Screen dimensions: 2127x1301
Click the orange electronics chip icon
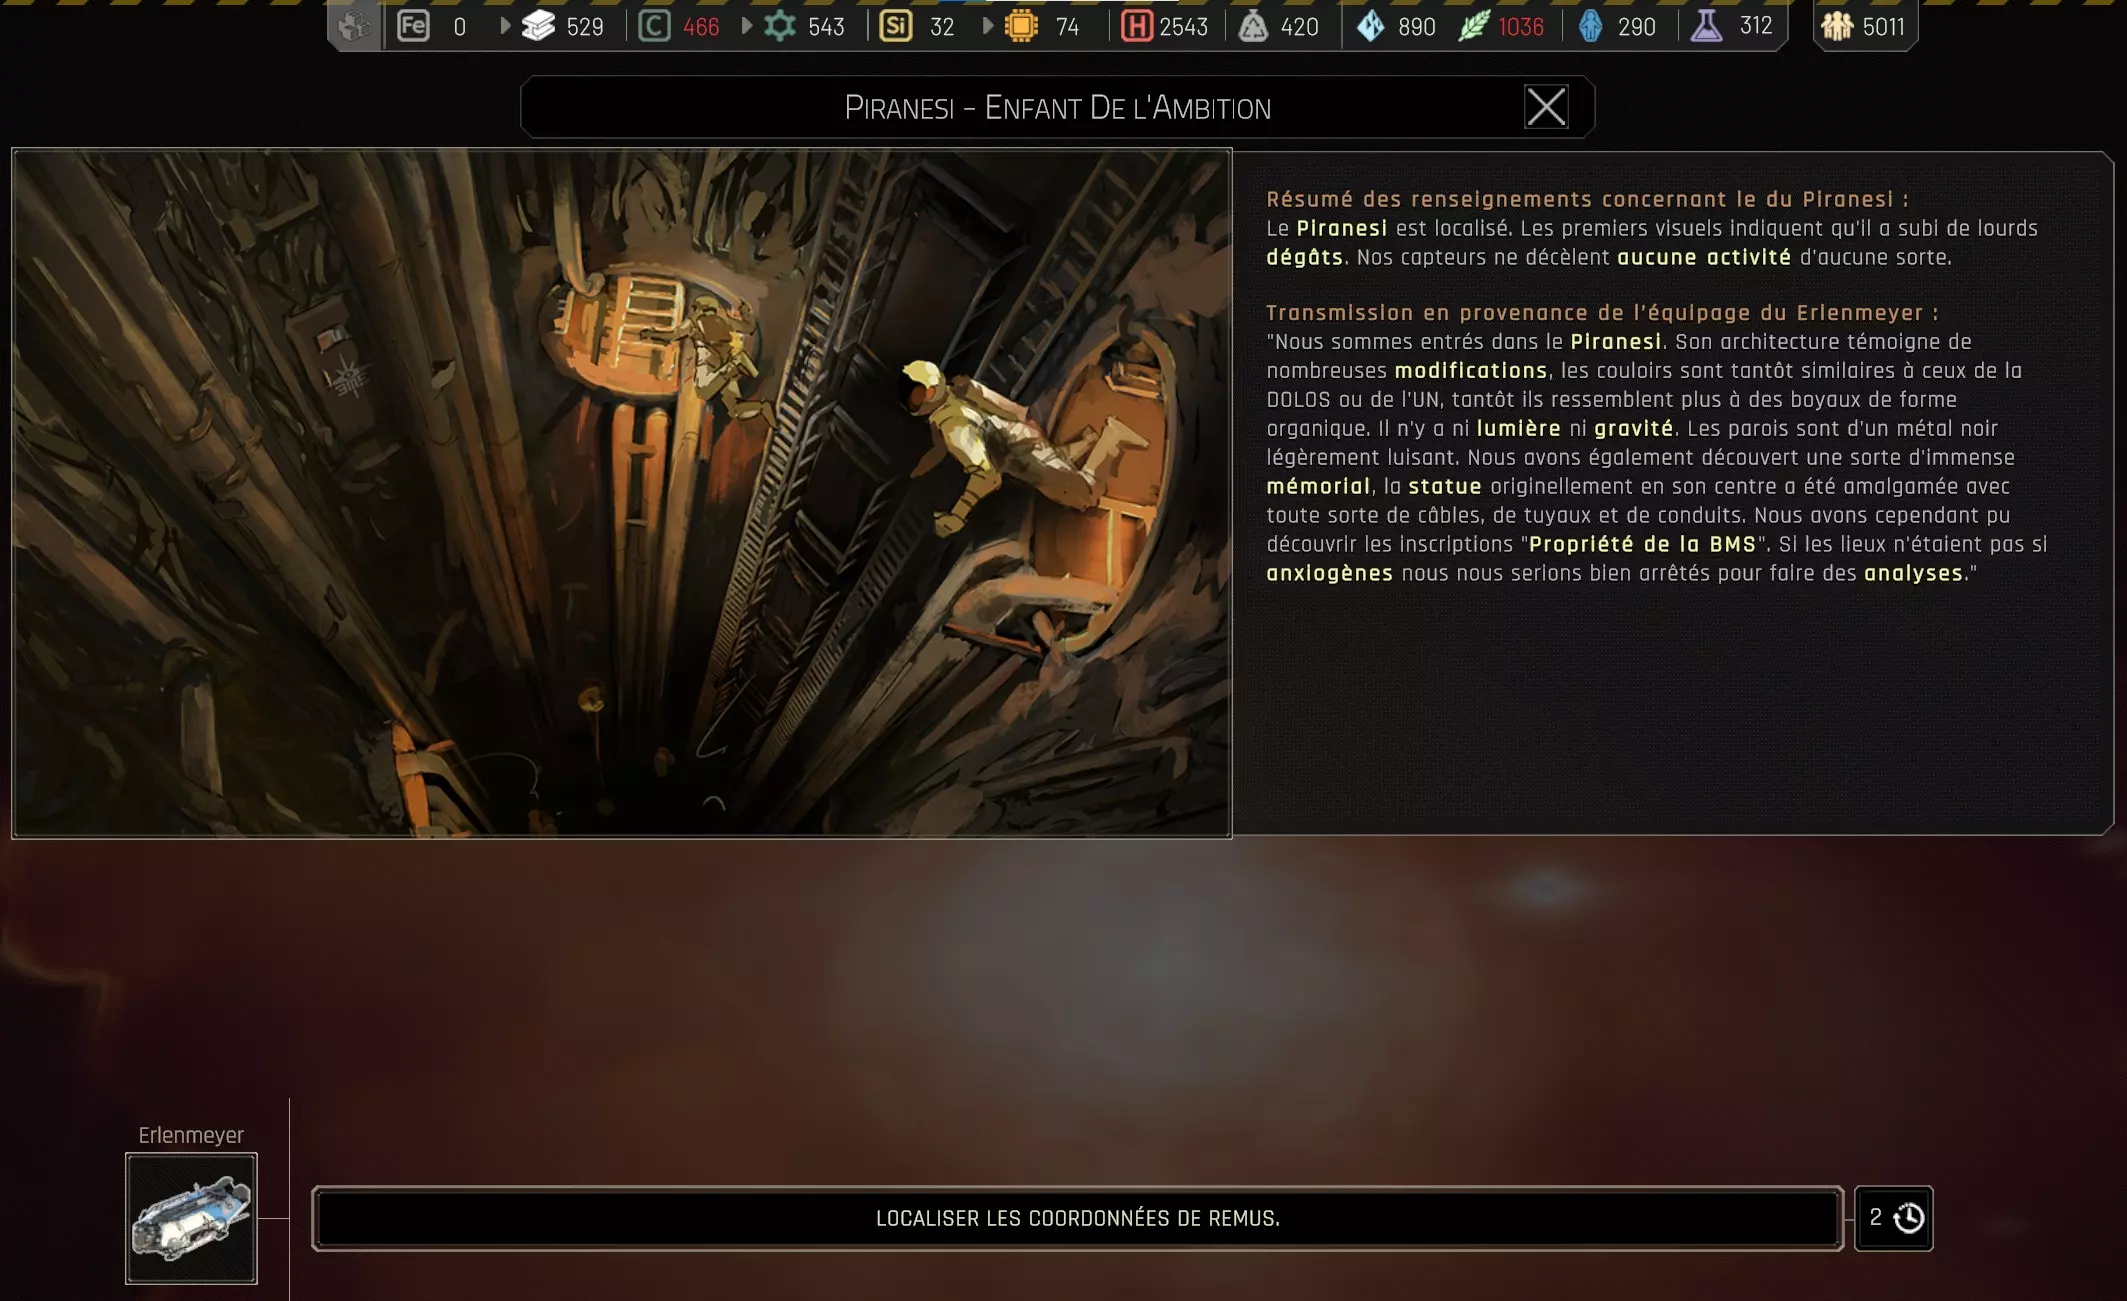[x=1021, y=26]
